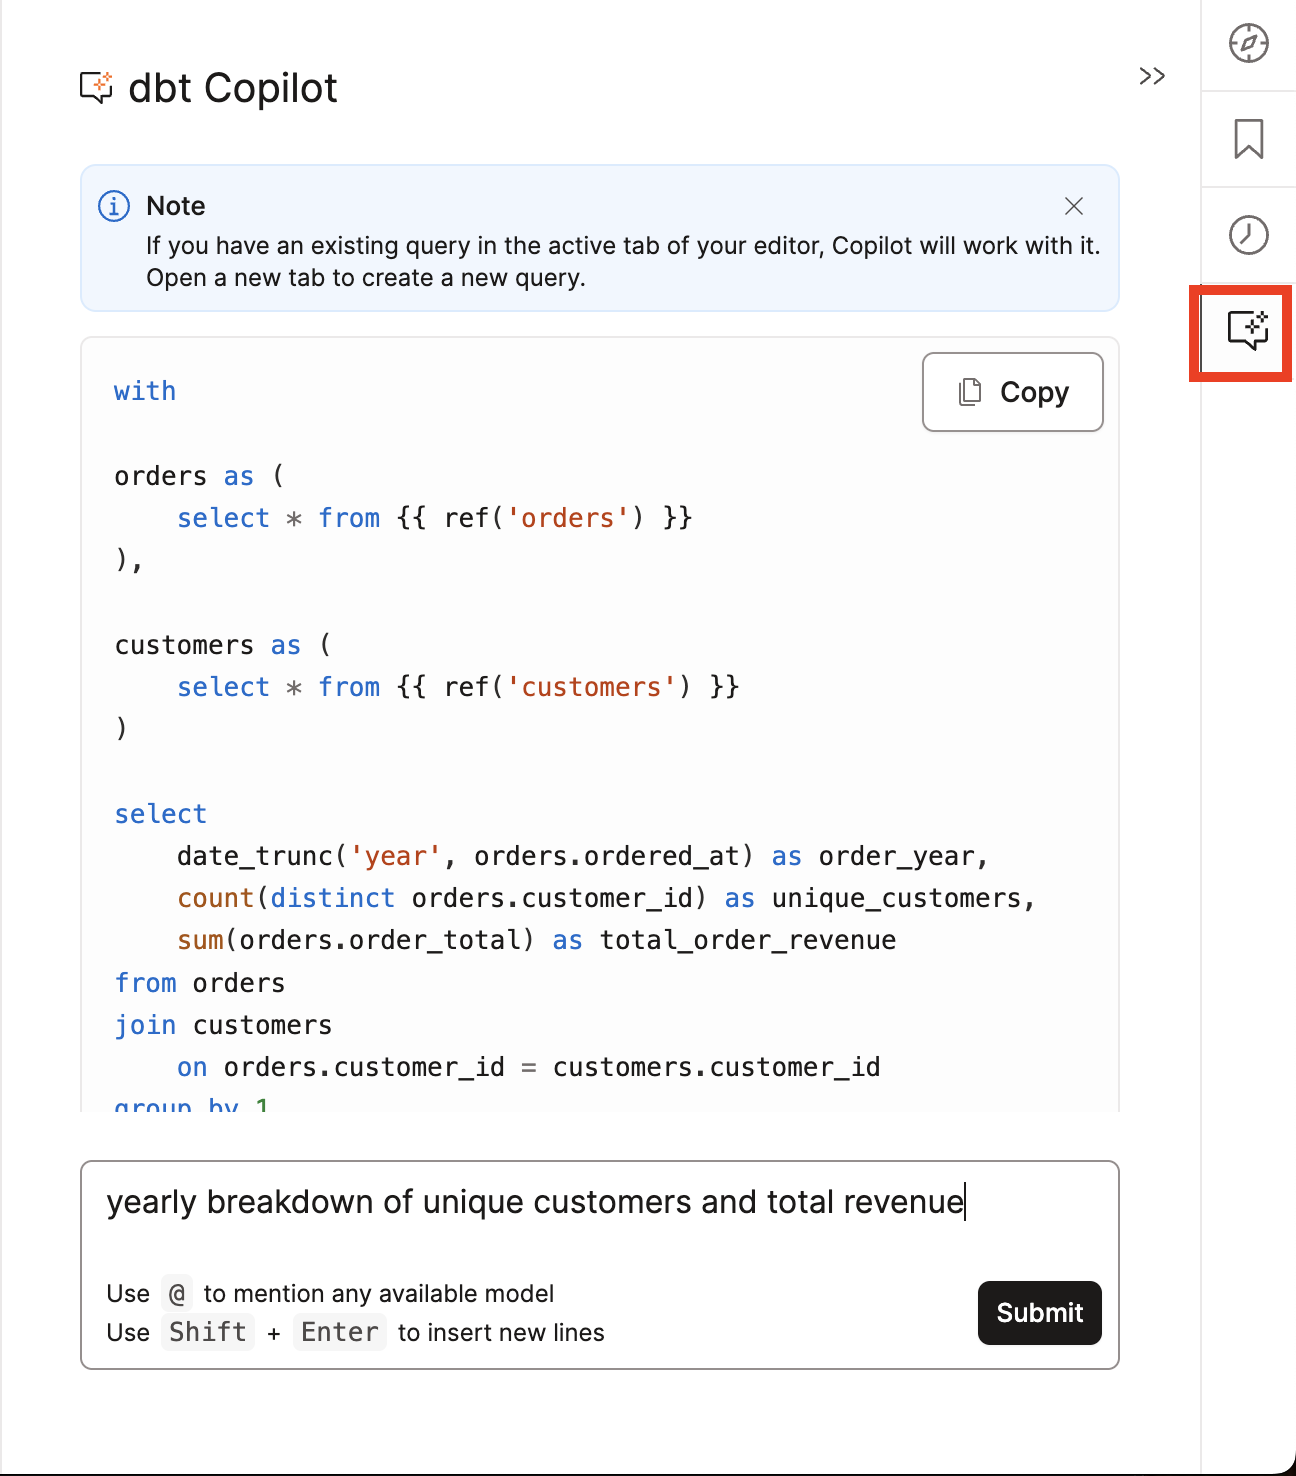Click date_trunc in the select statement
Screen dimensions: 1296x1476
254,856
